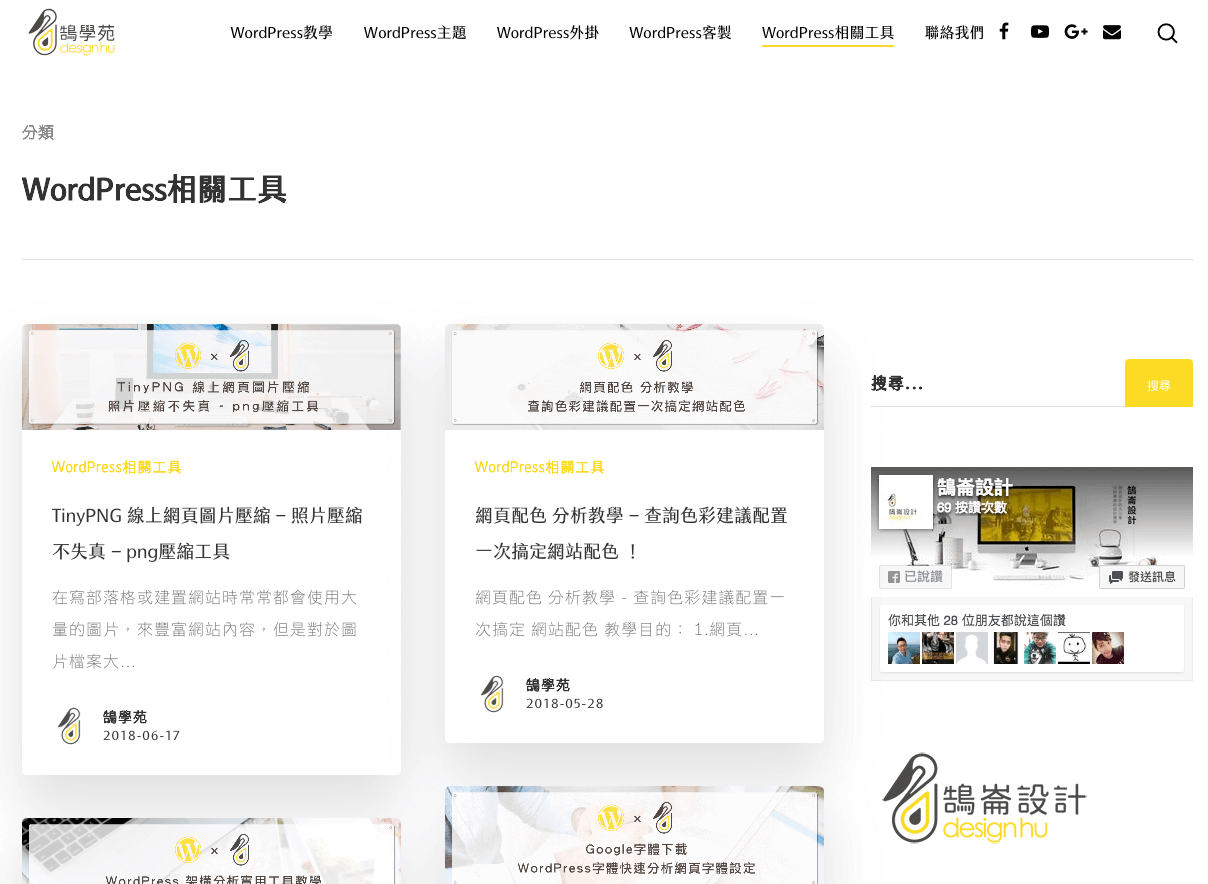Open 聯絡我們 menu item
1208x884 pixels.
point(954,32)
